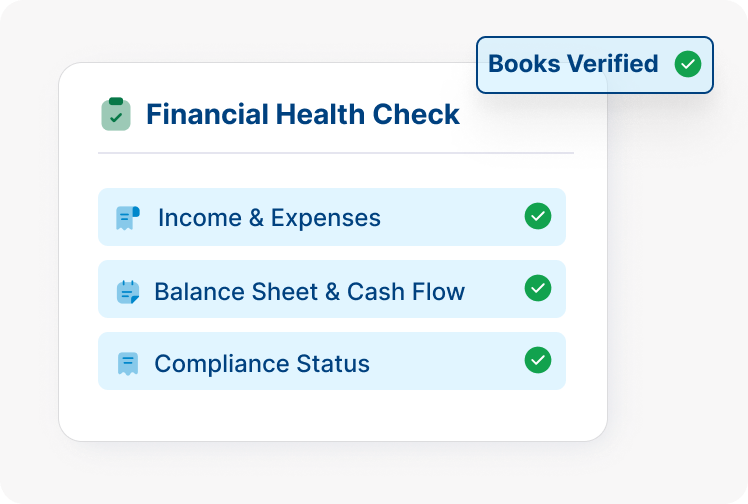
Task: Toggle the Income & Expenses green checkmark
Action: tap(538, 216)
